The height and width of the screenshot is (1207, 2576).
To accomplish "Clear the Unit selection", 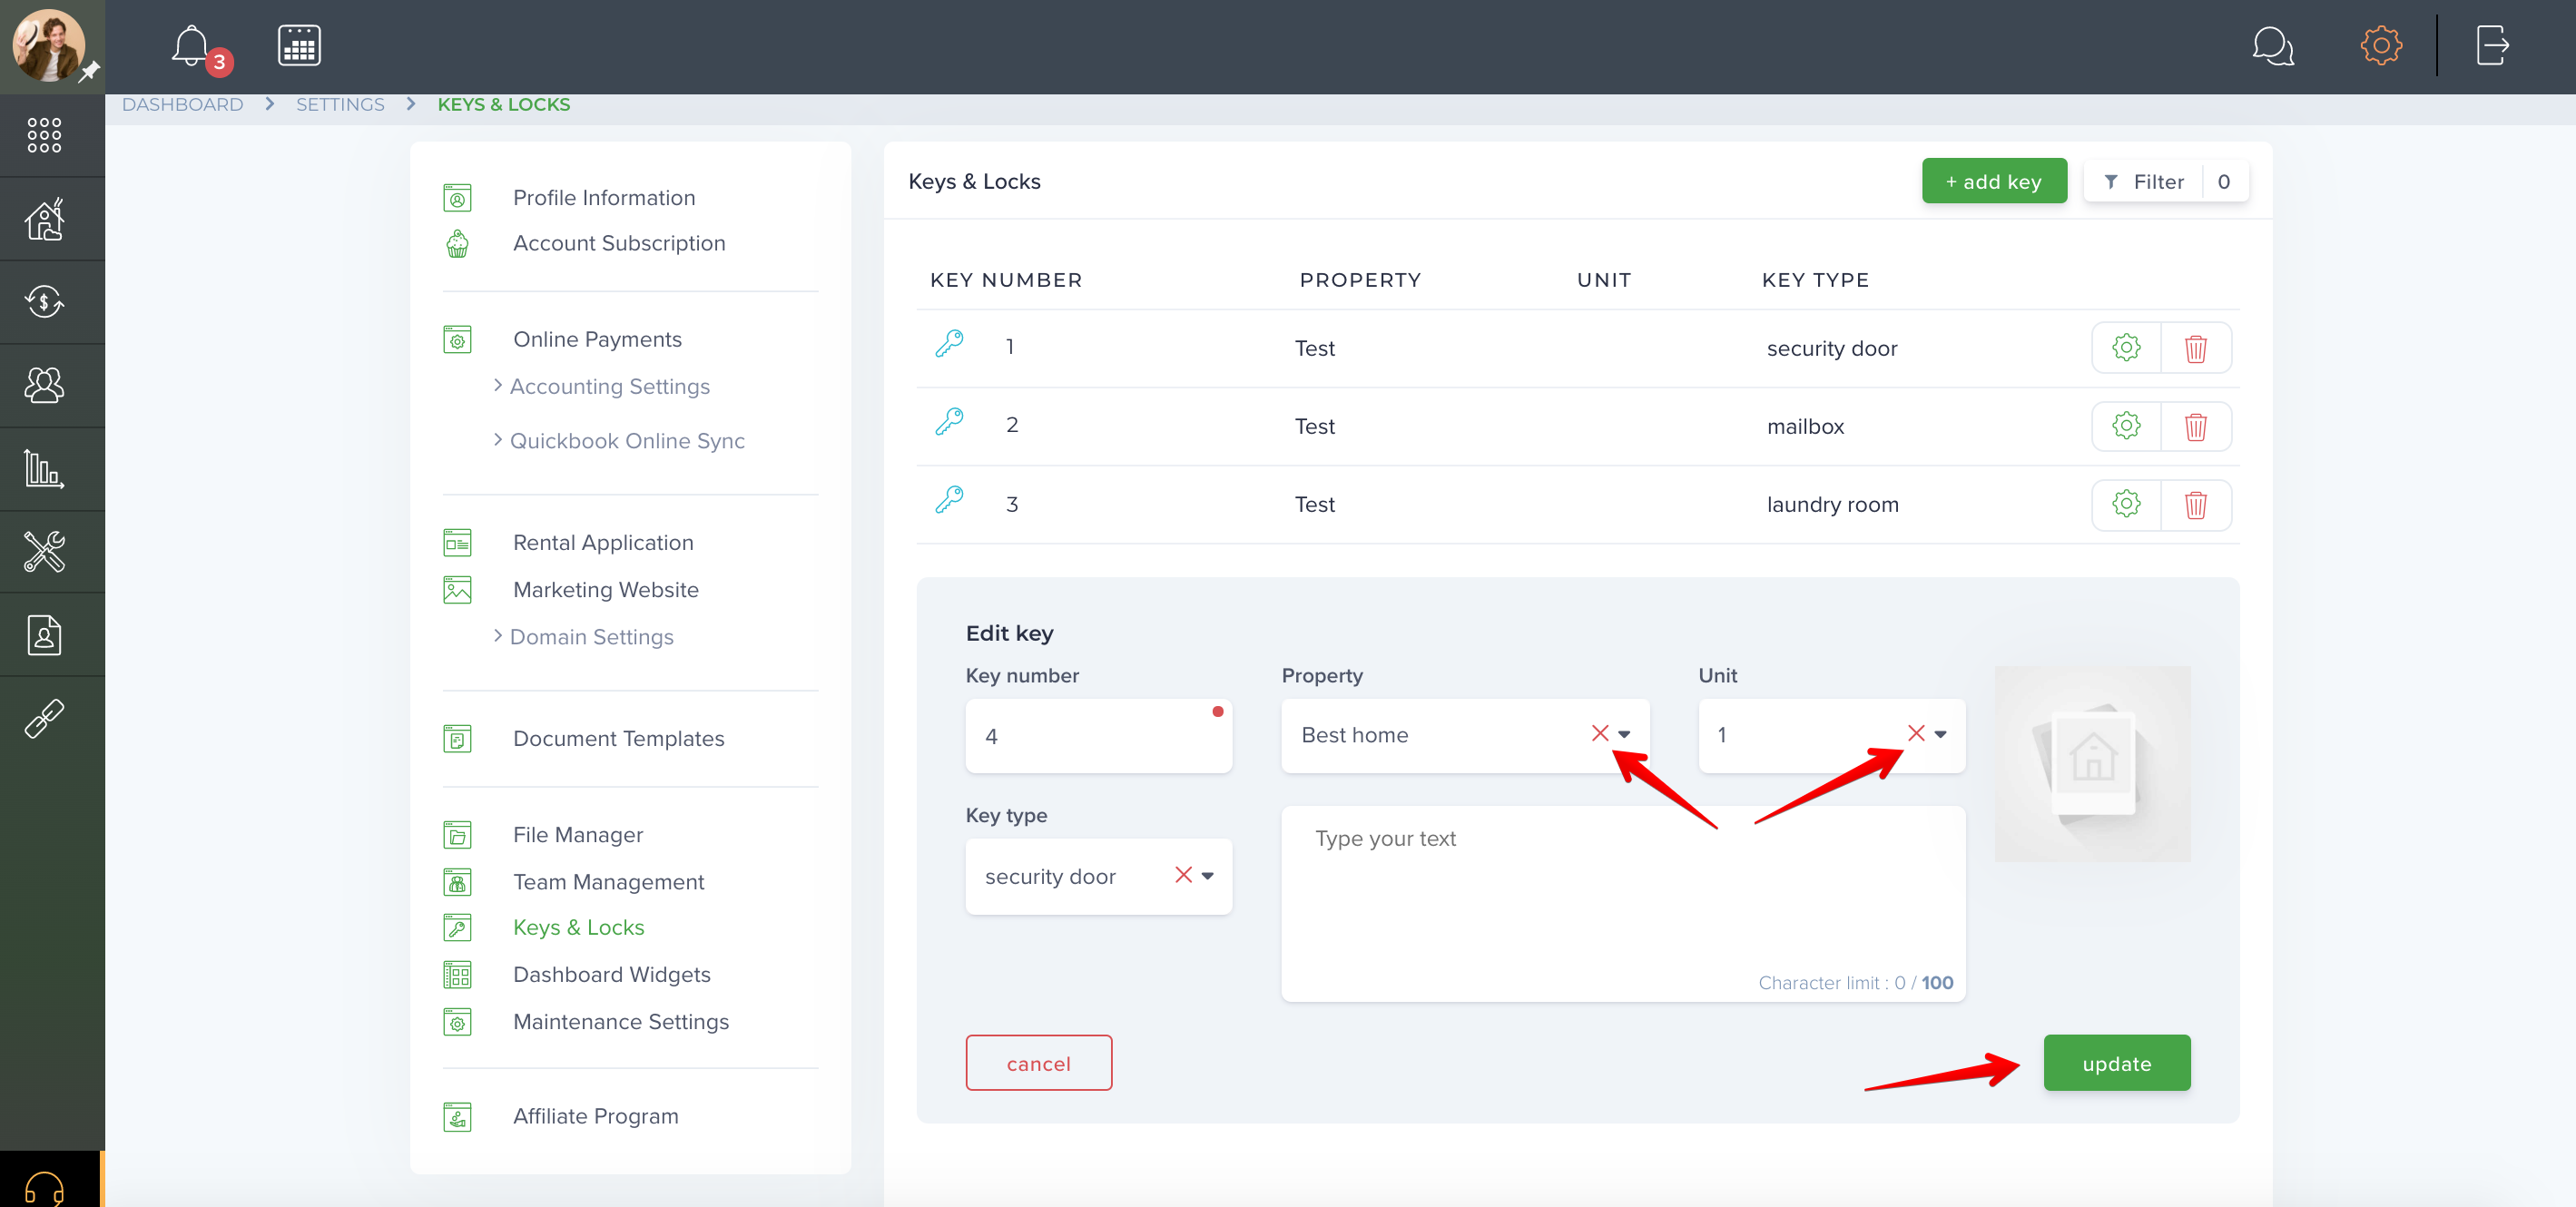I will [1916, 734].
